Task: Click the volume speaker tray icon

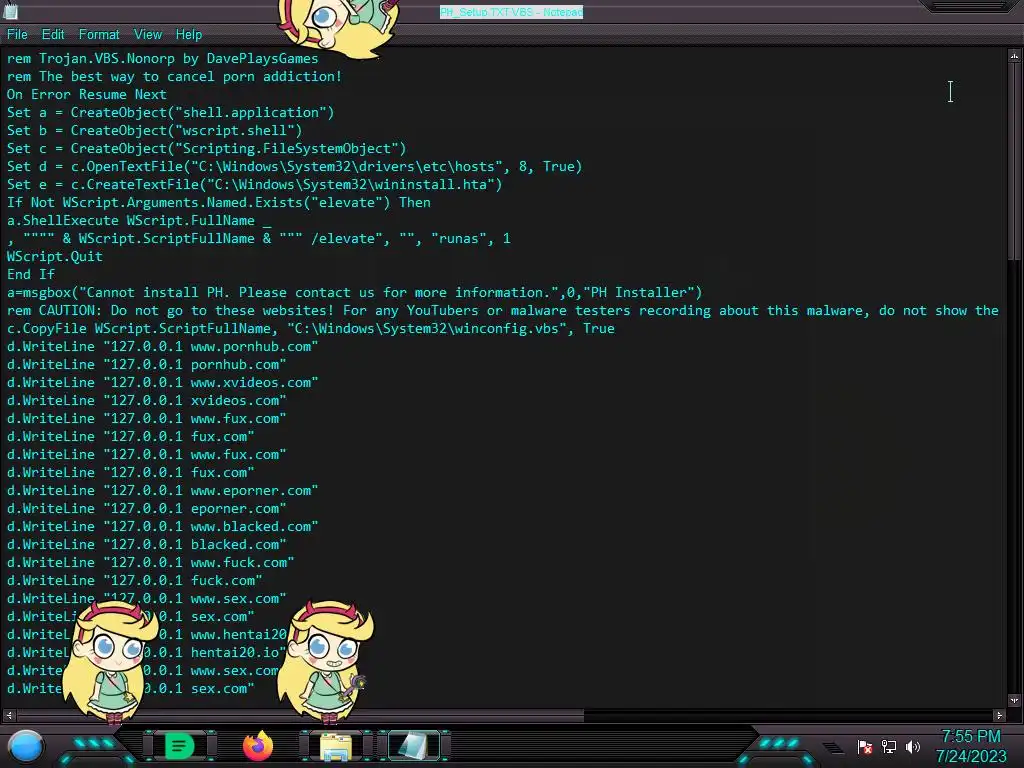Action: click(913, 746)
